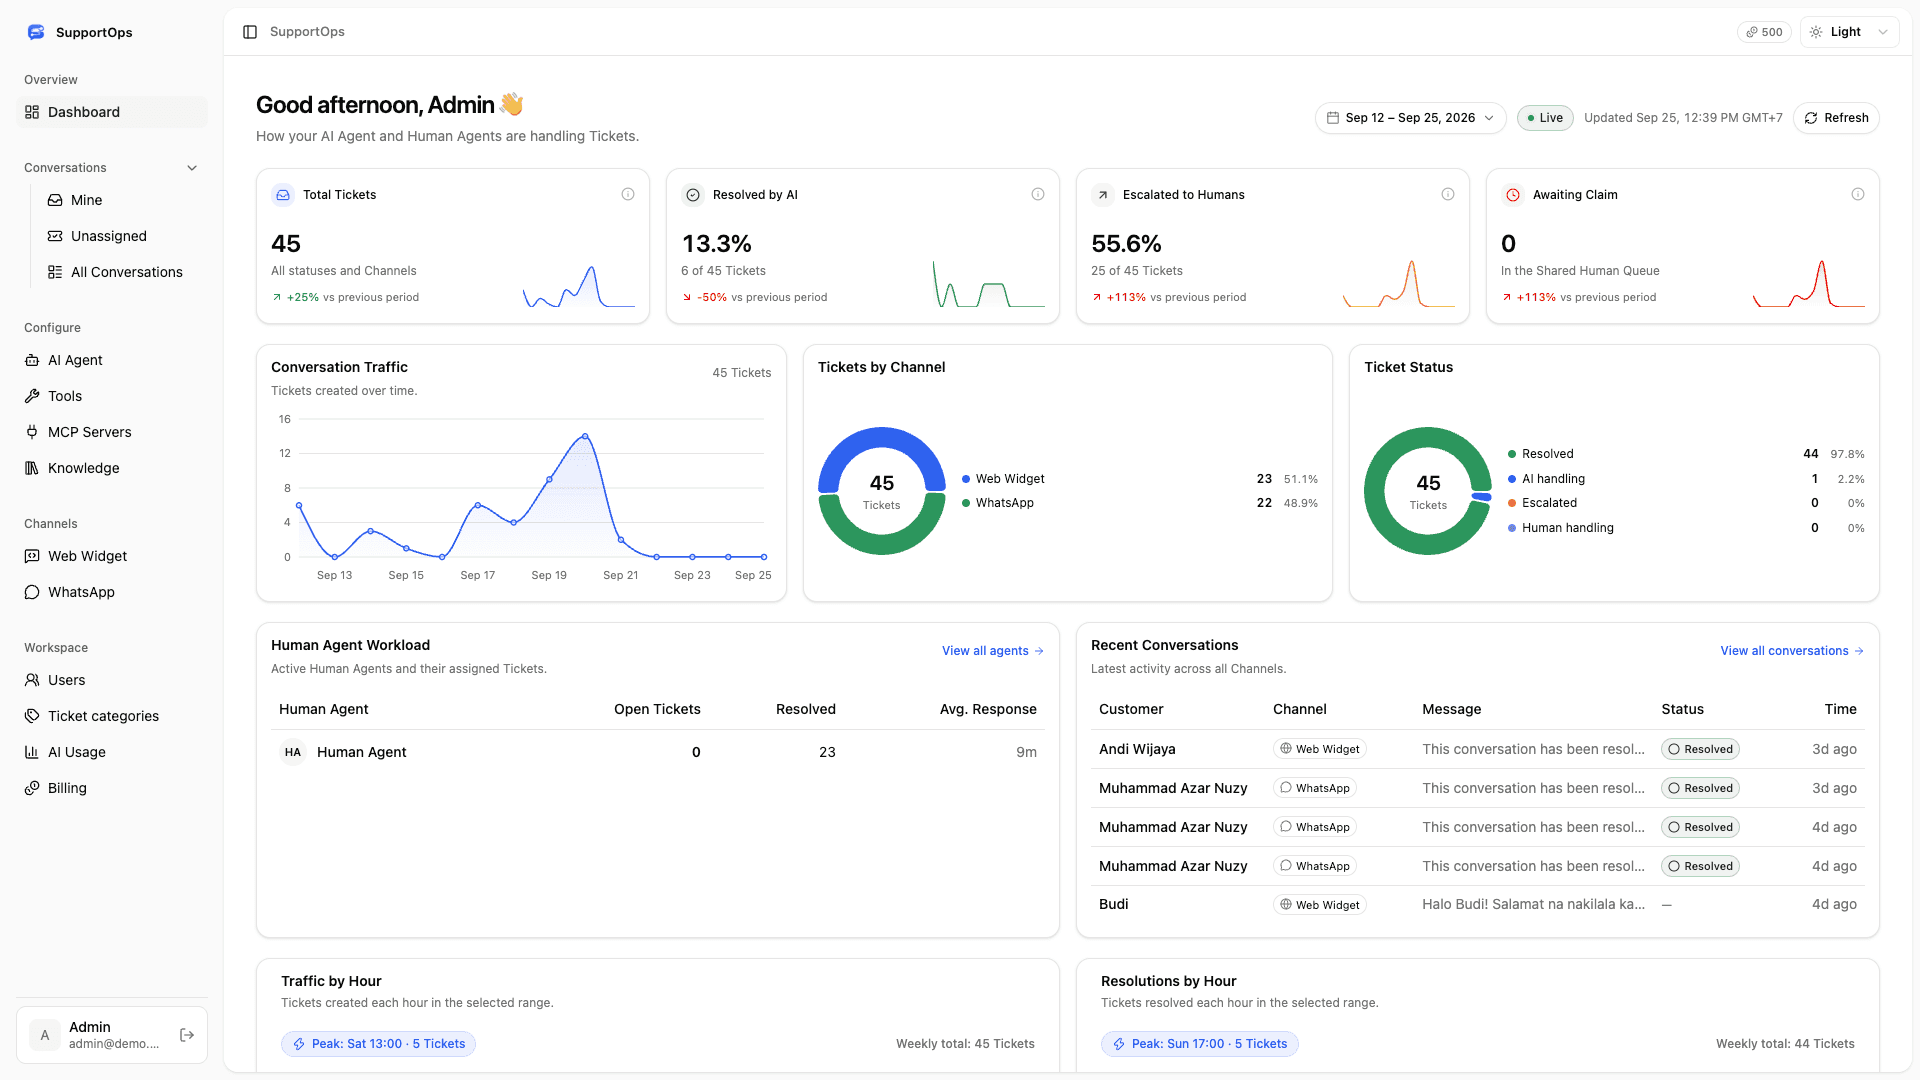Open the AI Usage page

point(112,752)
